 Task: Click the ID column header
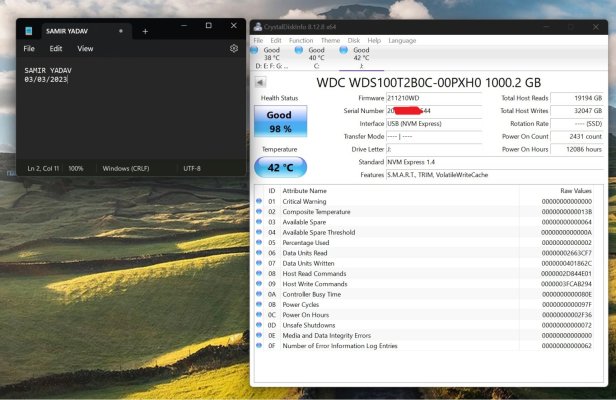271,191
